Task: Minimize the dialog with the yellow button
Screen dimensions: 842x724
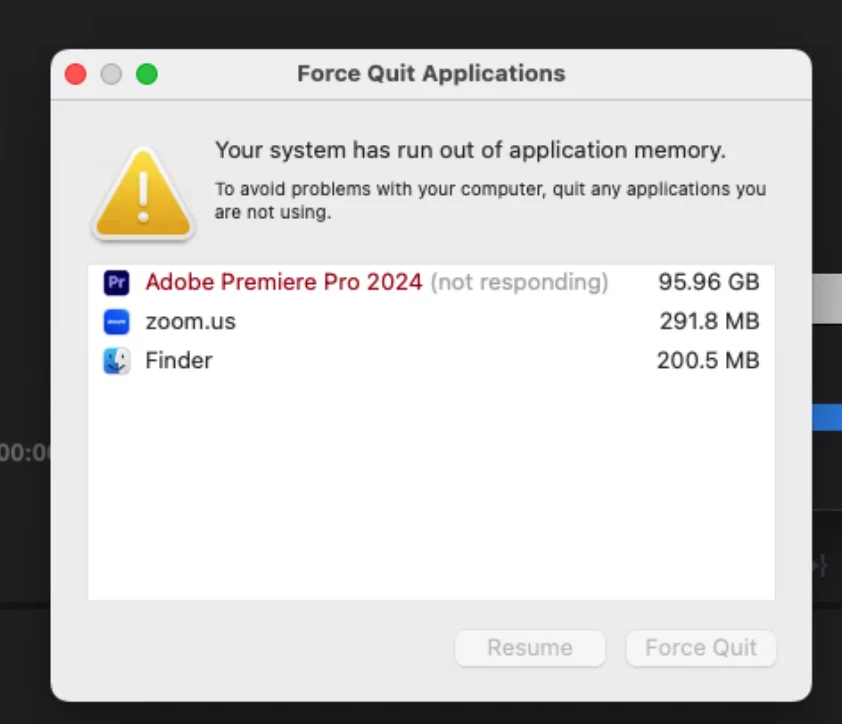Action: [x=111, y=74]
